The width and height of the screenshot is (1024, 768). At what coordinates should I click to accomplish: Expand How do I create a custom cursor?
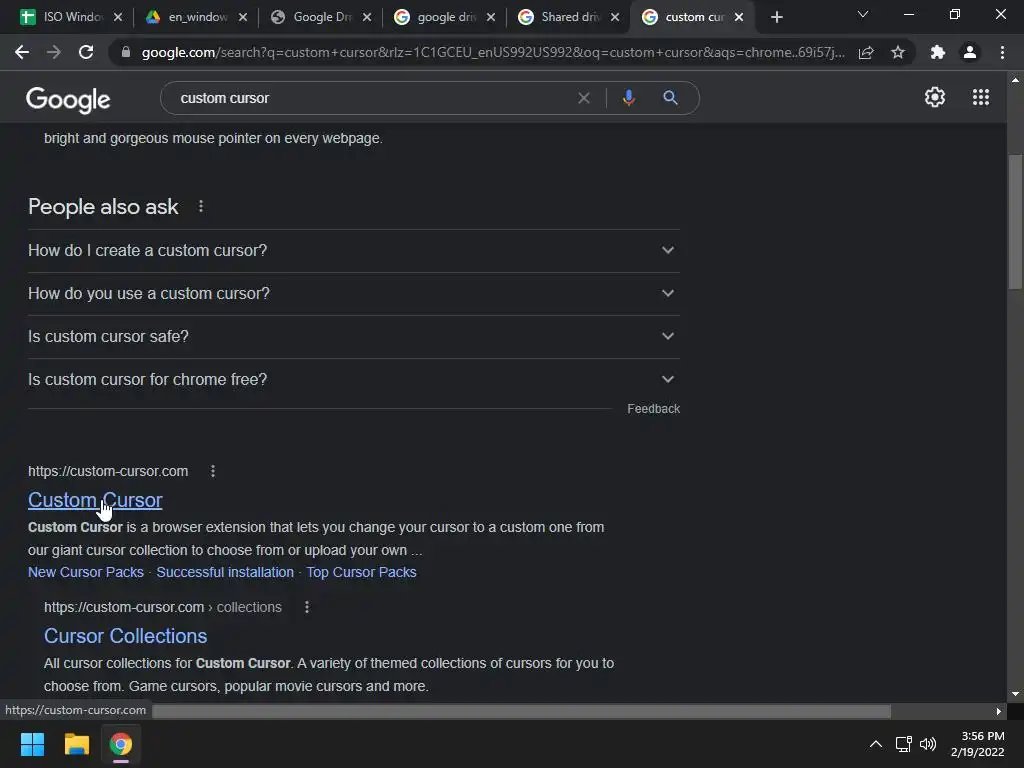pos(353,251)
